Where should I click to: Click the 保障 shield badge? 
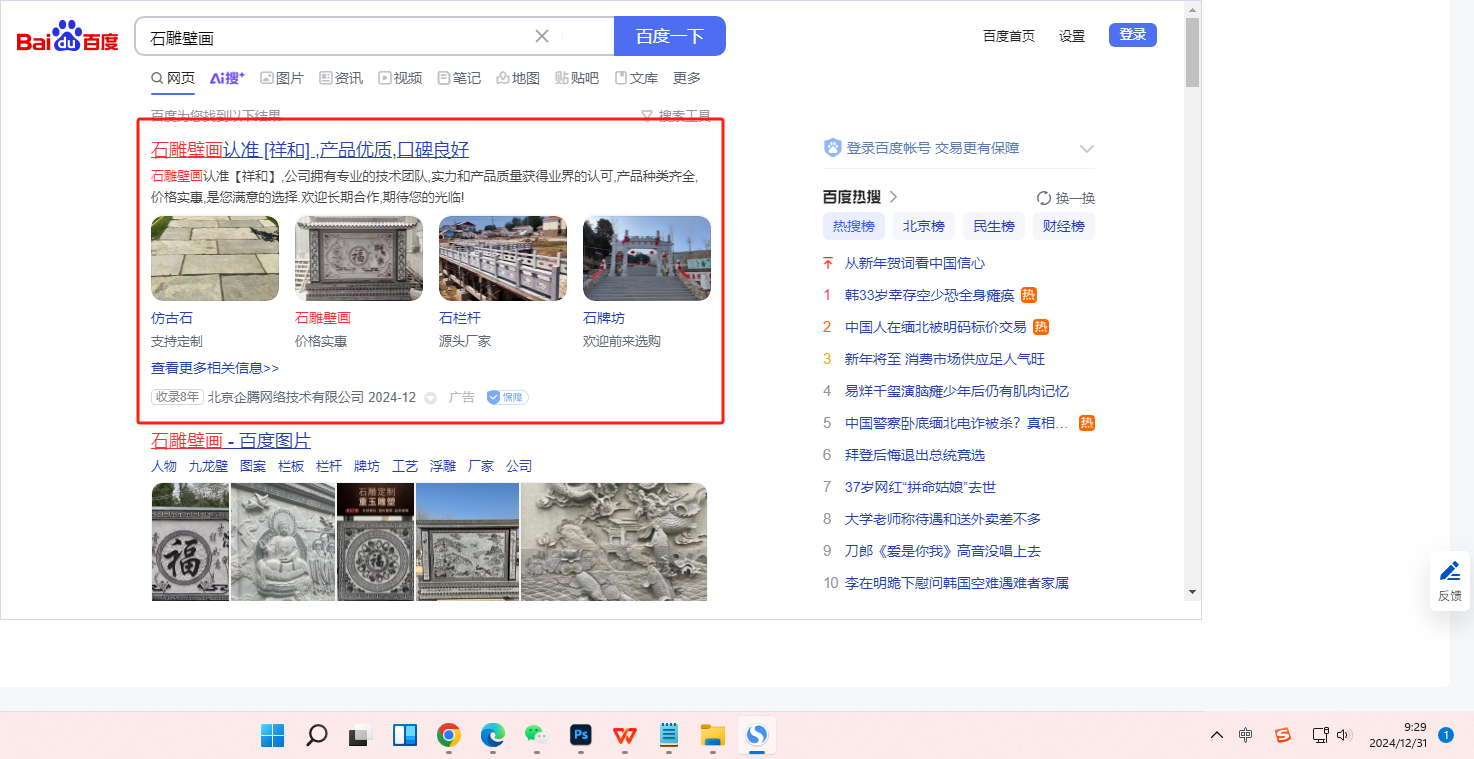(507, 397)
